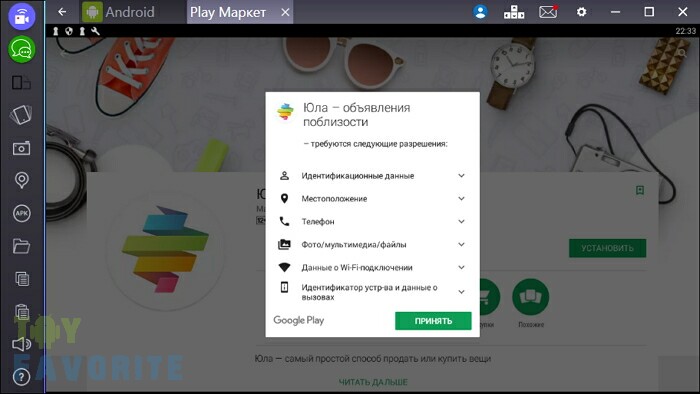
Task: Expand Фото/мультимедиа/файлы permission chevron
Action: (x=461, y=245)
